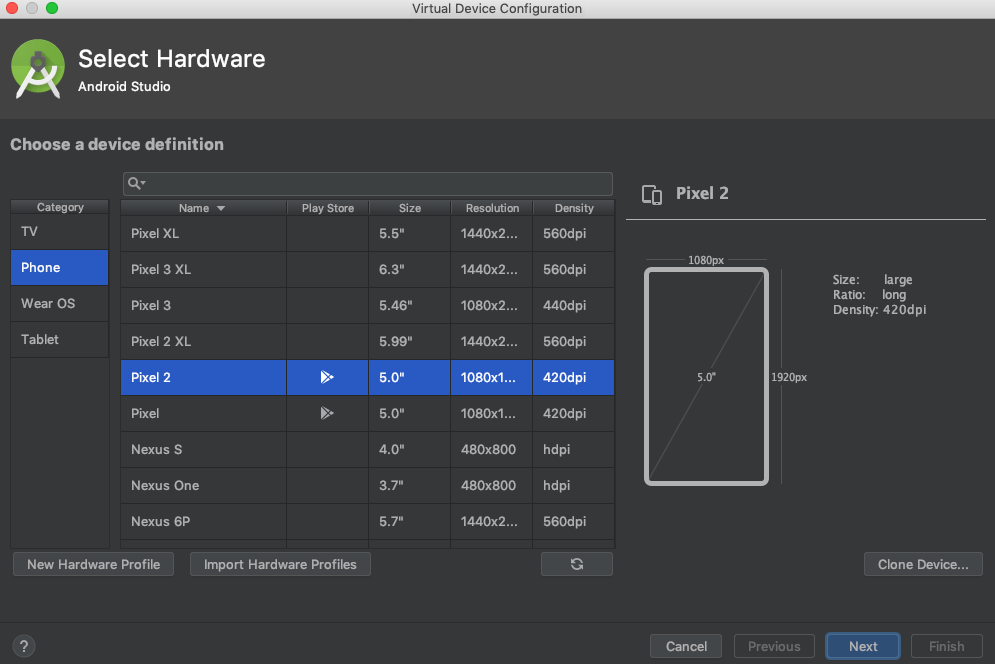This screenshot has height=664, width=995.
Task: Click New Hardware Profile button
Action: (93, 564)
